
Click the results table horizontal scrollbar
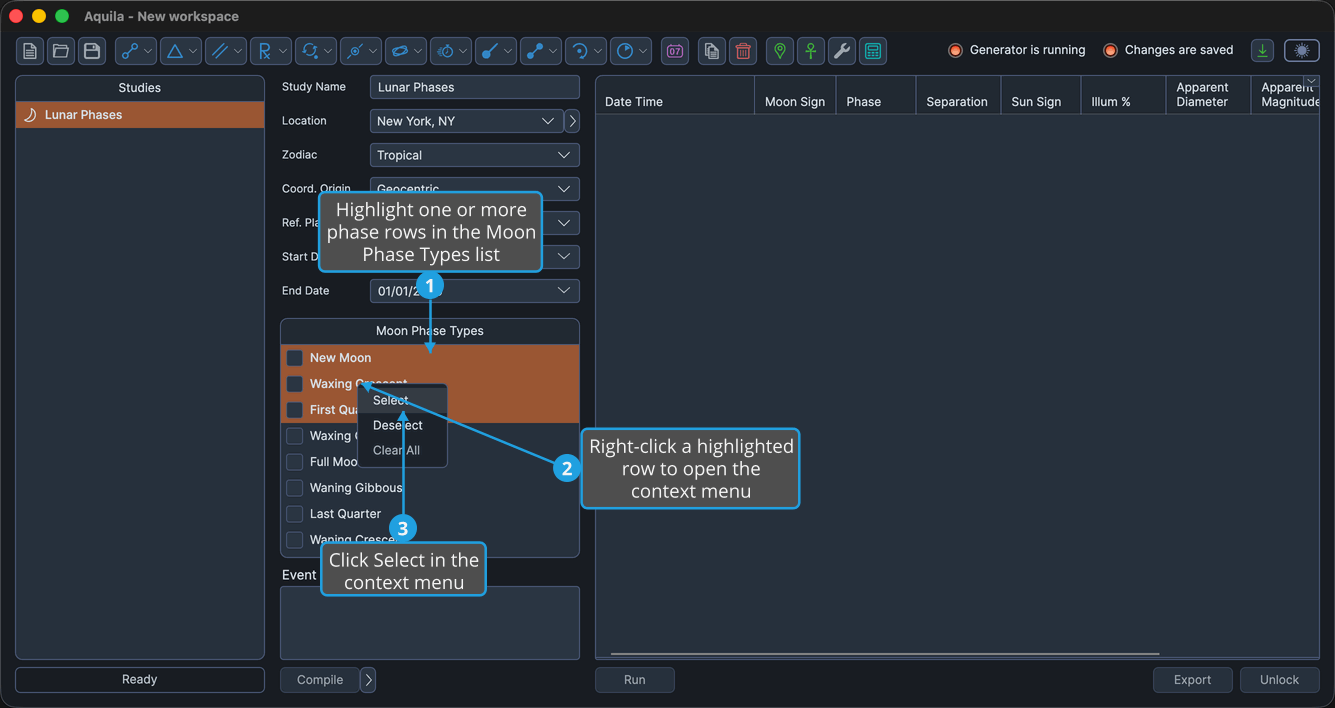tap(885, 654)
